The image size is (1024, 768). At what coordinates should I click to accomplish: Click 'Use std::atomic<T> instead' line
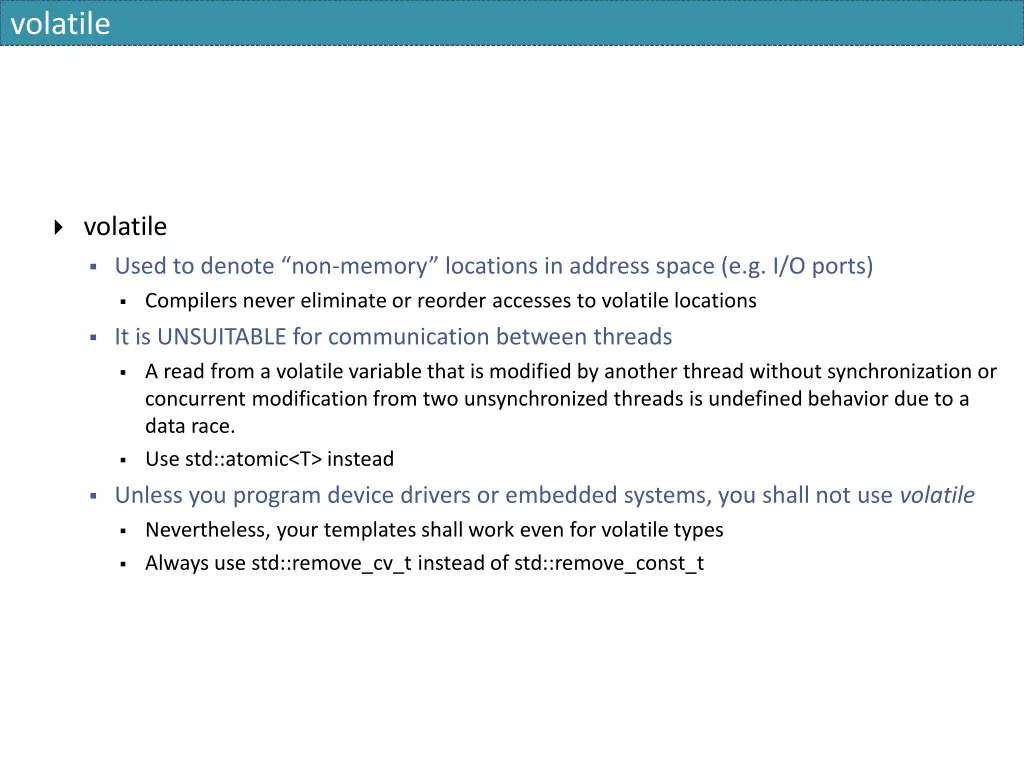[269, 459]
